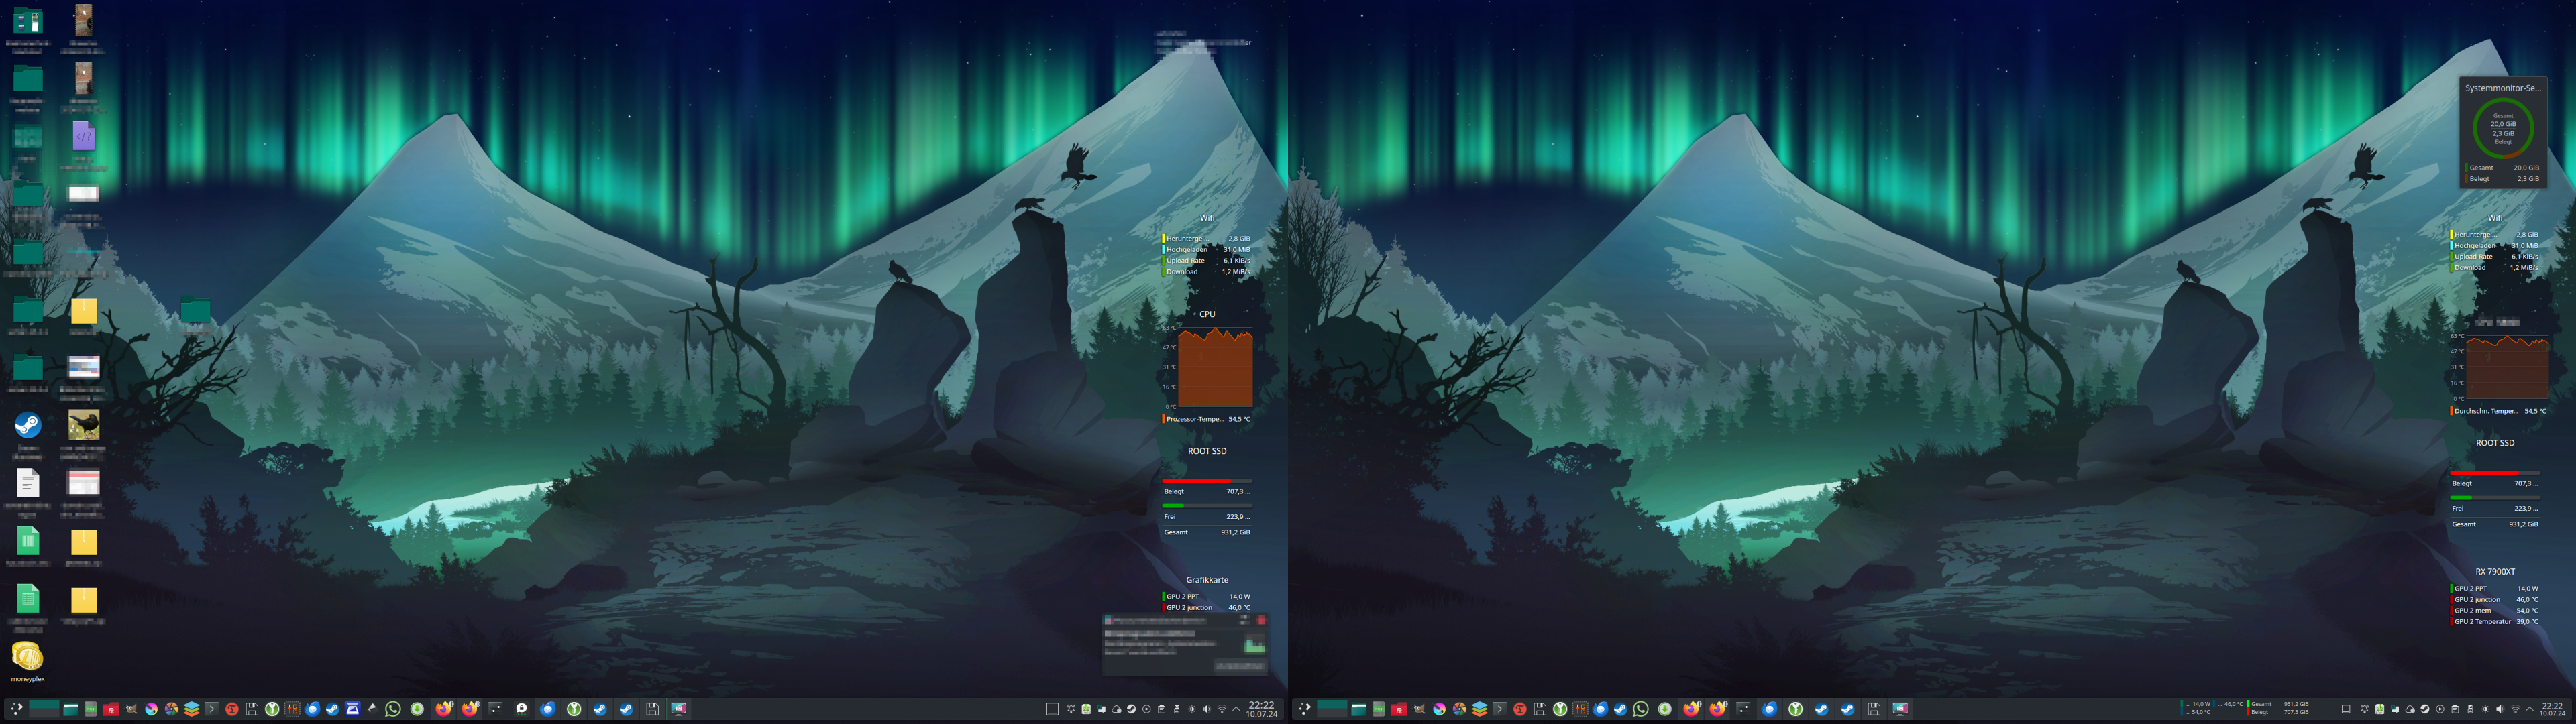
Task: Expand hidden tray icons on the left screen
Action: click(x=1237, y=709)
